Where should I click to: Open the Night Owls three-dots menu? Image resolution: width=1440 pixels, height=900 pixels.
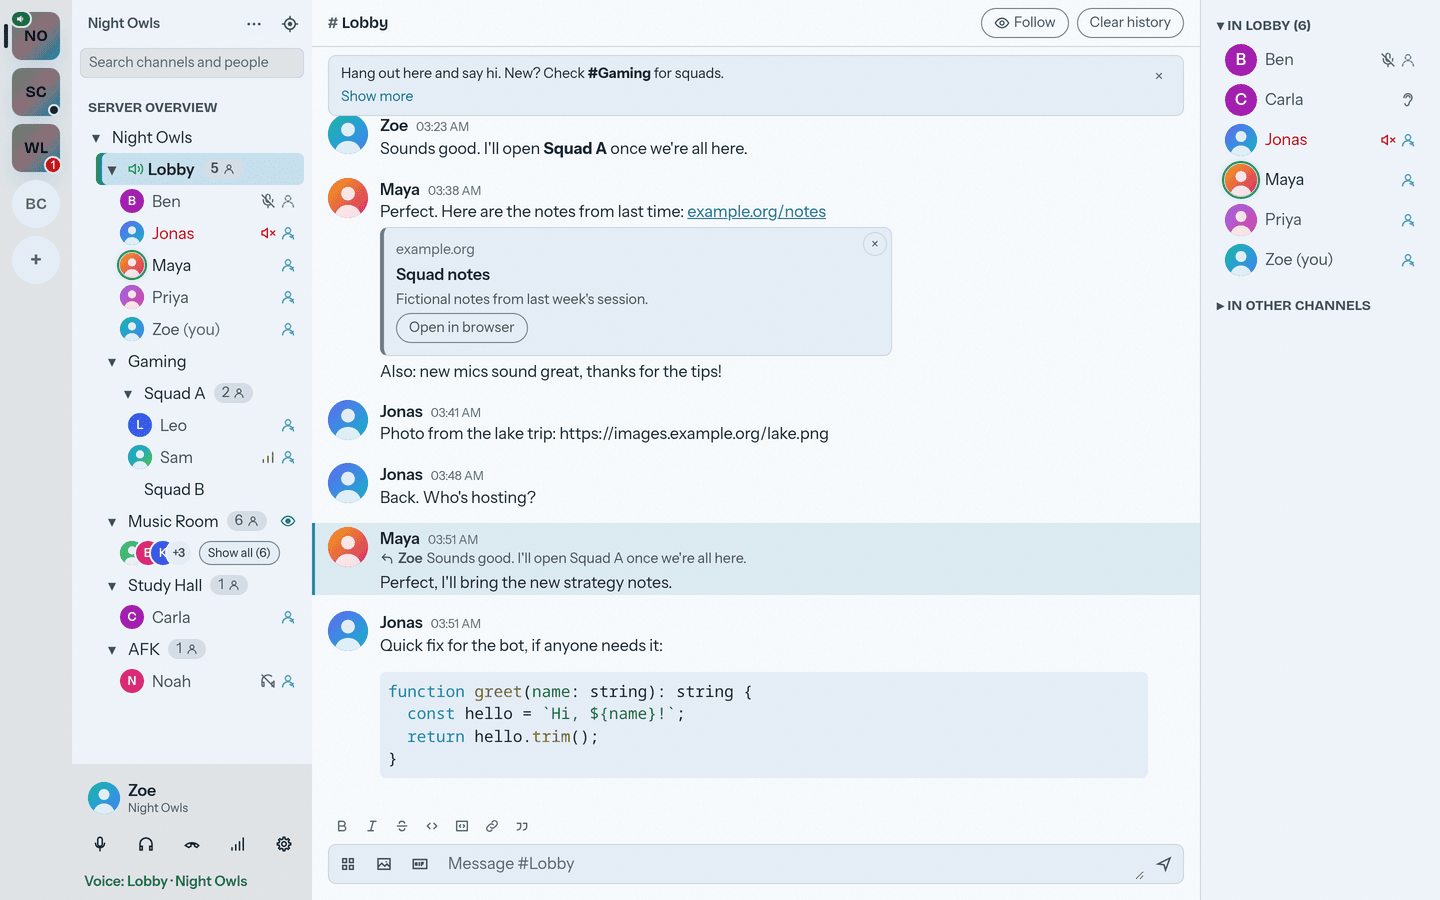click(x=254, y=24)
